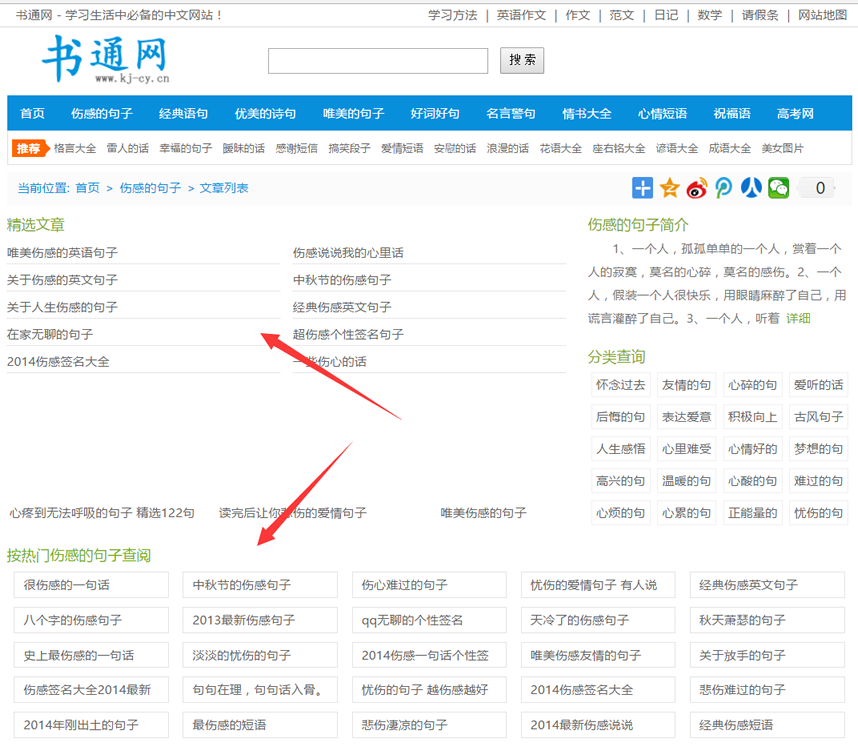Open the 英语作文 top link
The image size is (858, 747).
[521, 15]
